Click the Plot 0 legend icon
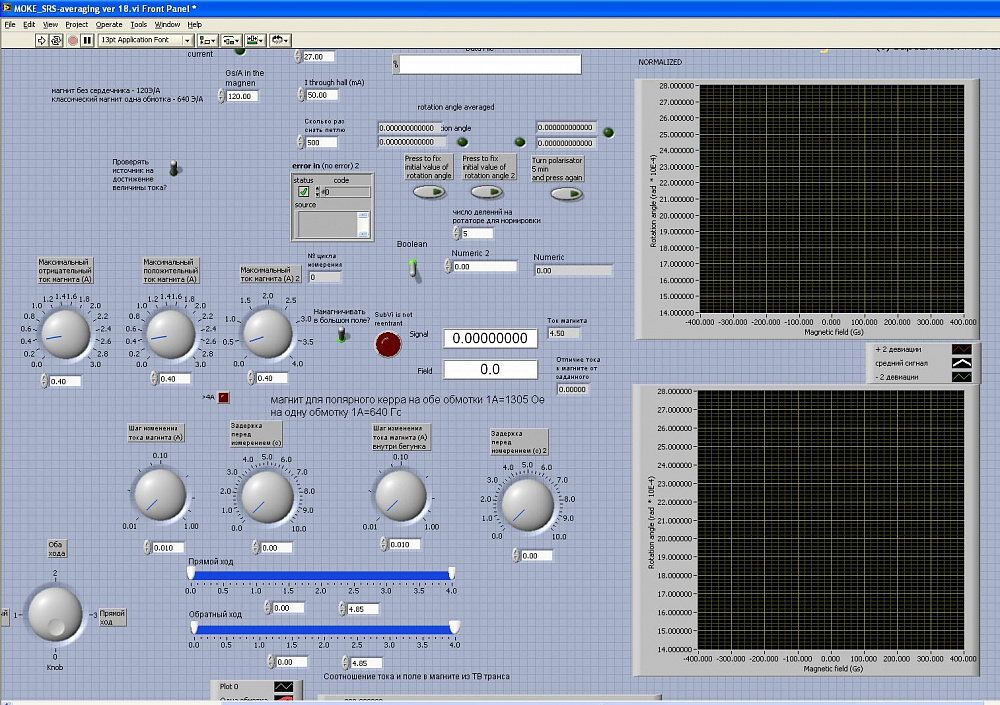 283,688
